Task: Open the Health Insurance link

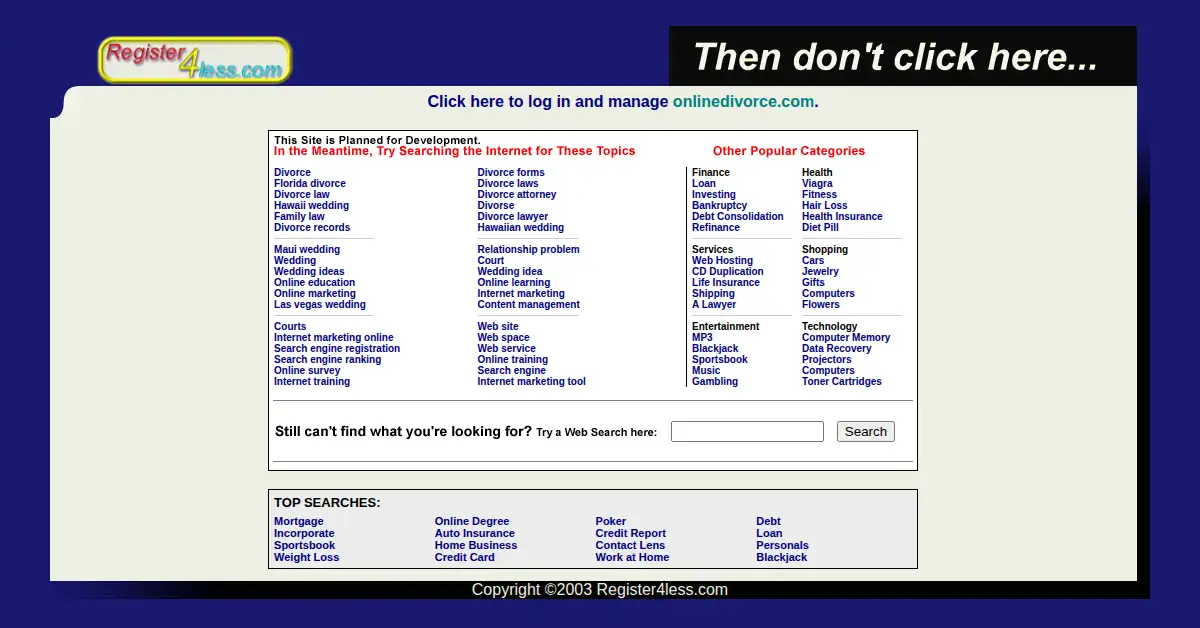Action: (x=842, y=217)
